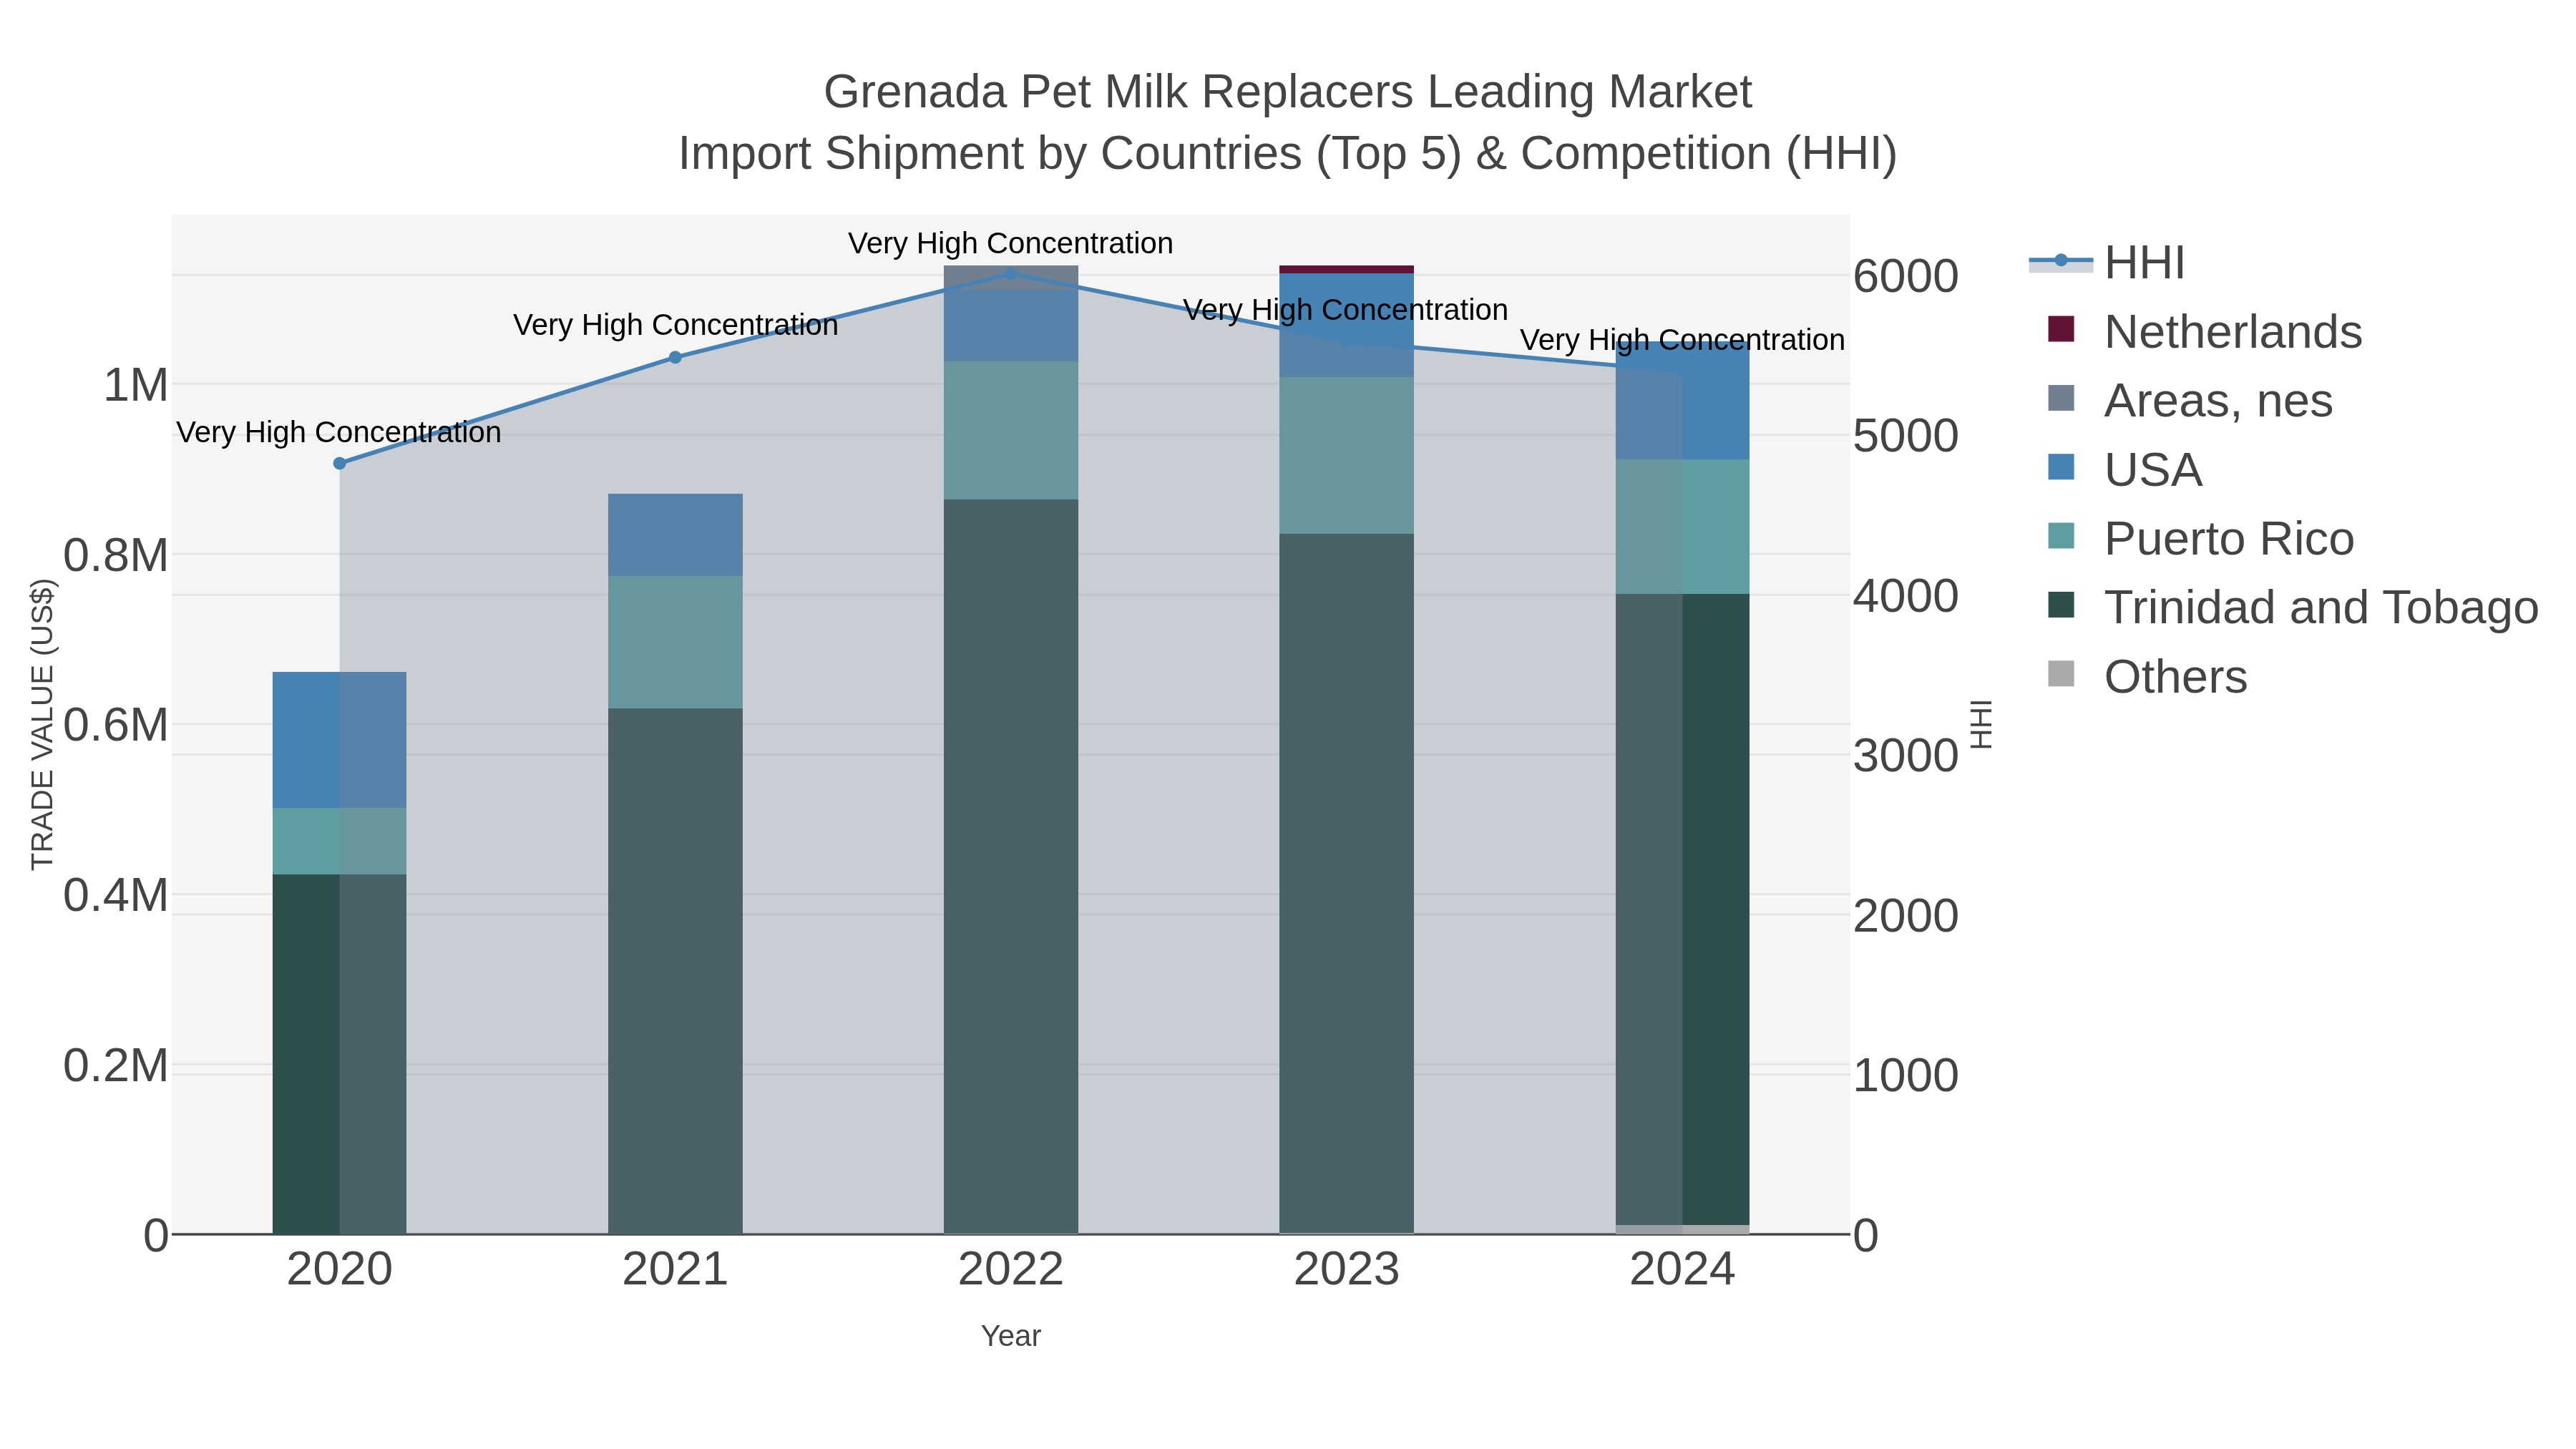Click the 0.8M left axis tick label

tap(116, 555)
